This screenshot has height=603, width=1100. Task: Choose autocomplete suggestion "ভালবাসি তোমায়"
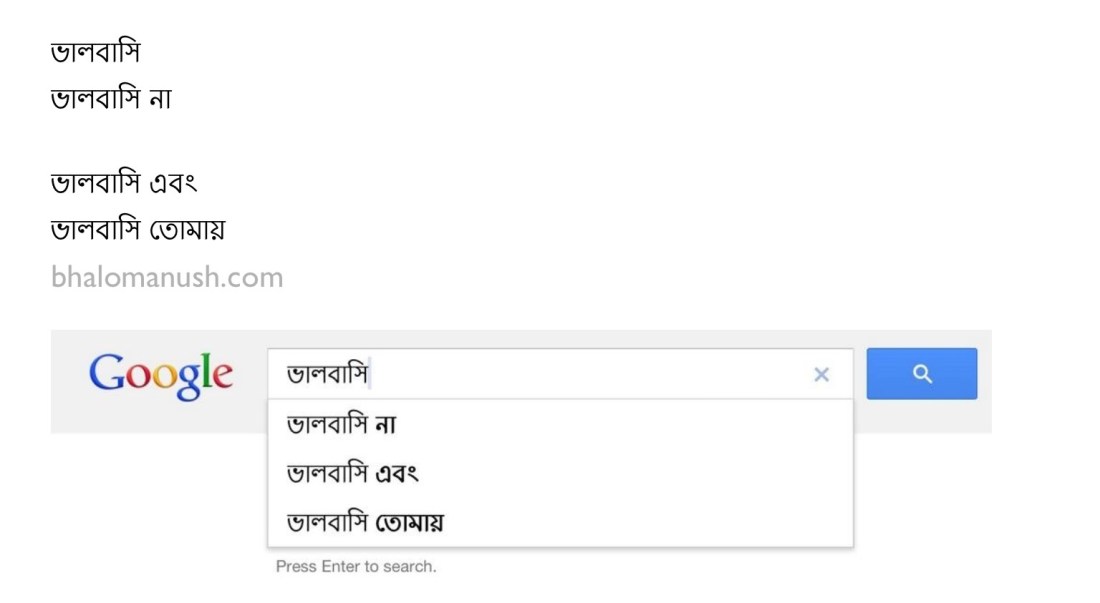click(365, 522)
